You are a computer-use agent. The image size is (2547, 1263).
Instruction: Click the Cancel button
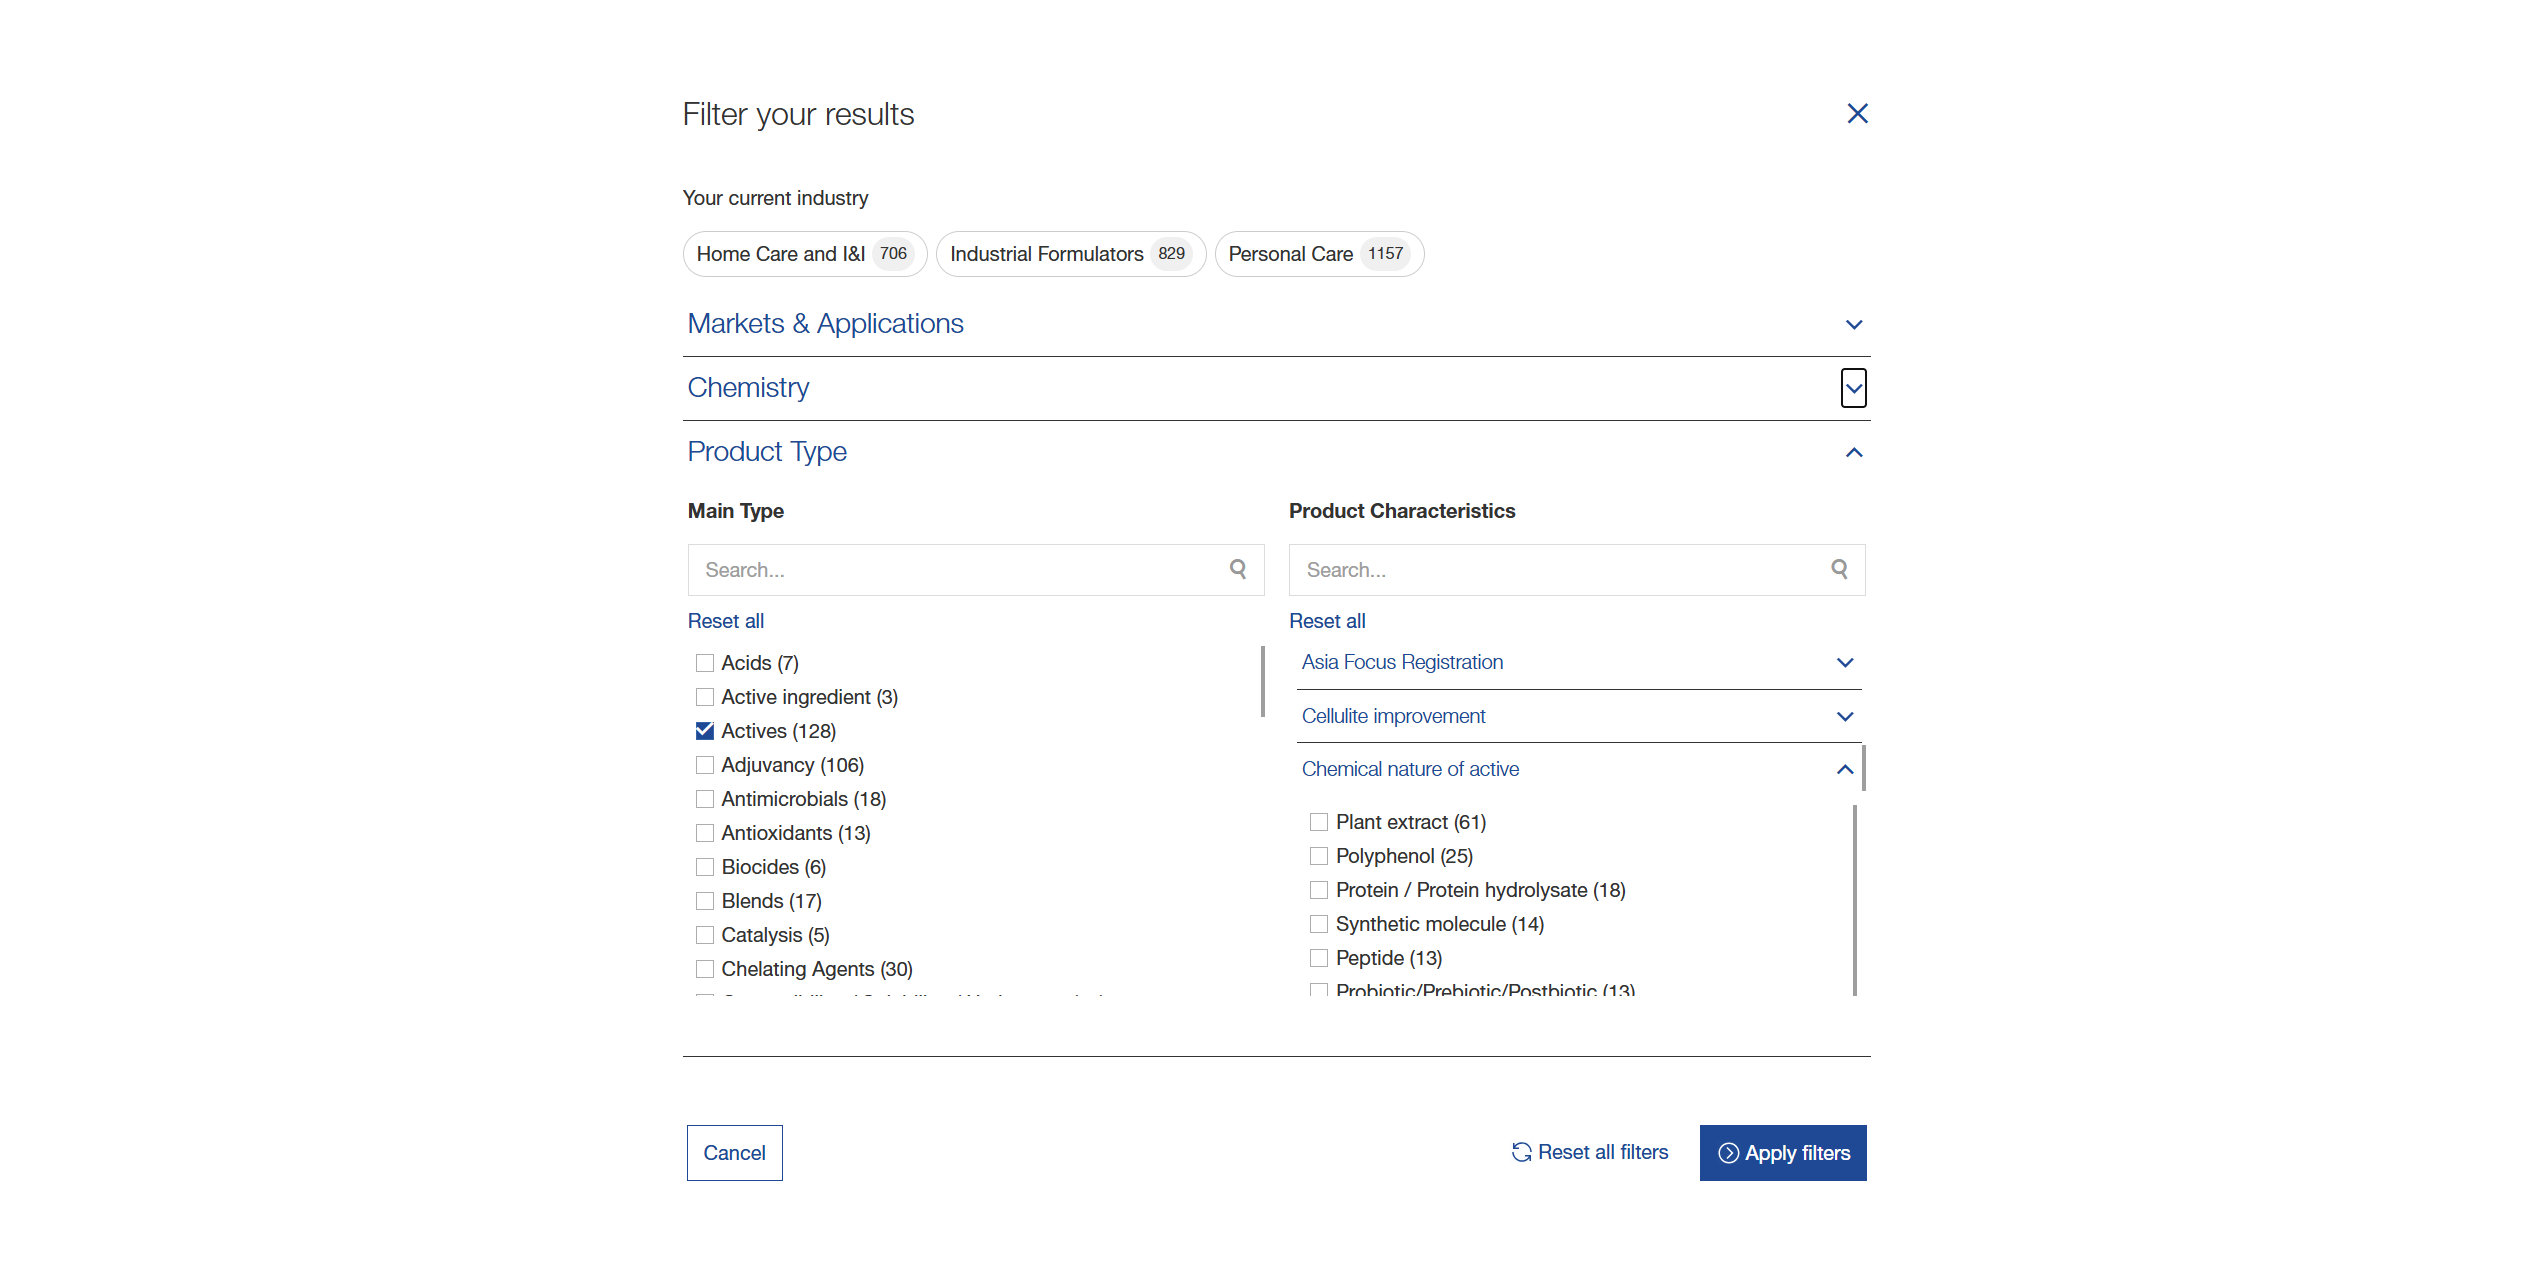(734, 1152)
